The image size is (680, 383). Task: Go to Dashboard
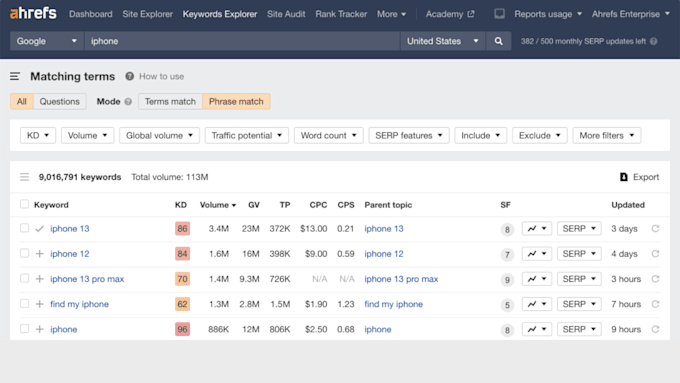(x=91, y=14)
